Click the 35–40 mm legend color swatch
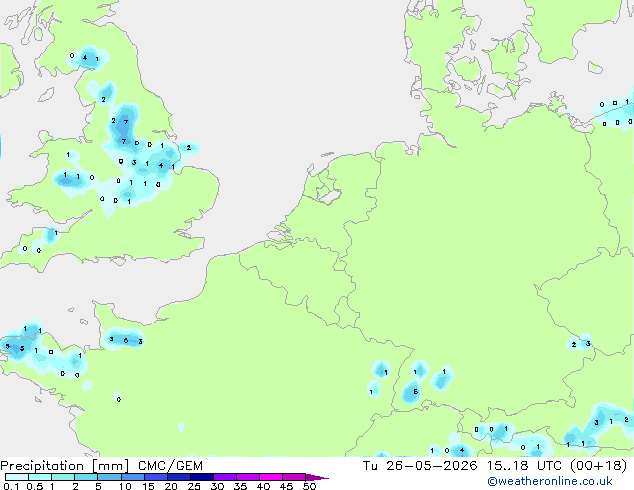The height and width of the screenshot is (490, 634). tap(247, 477)
